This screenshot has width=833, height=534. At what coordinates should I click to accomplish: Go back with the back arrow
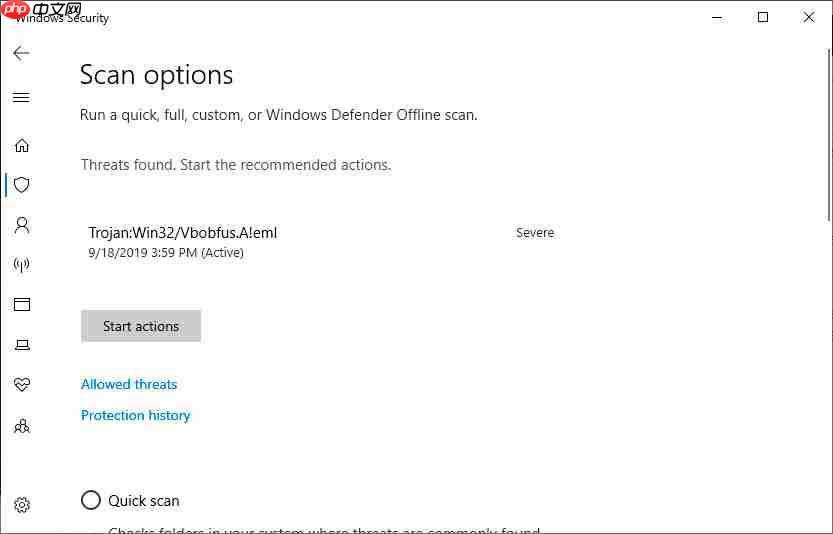(x=21, y=53)
